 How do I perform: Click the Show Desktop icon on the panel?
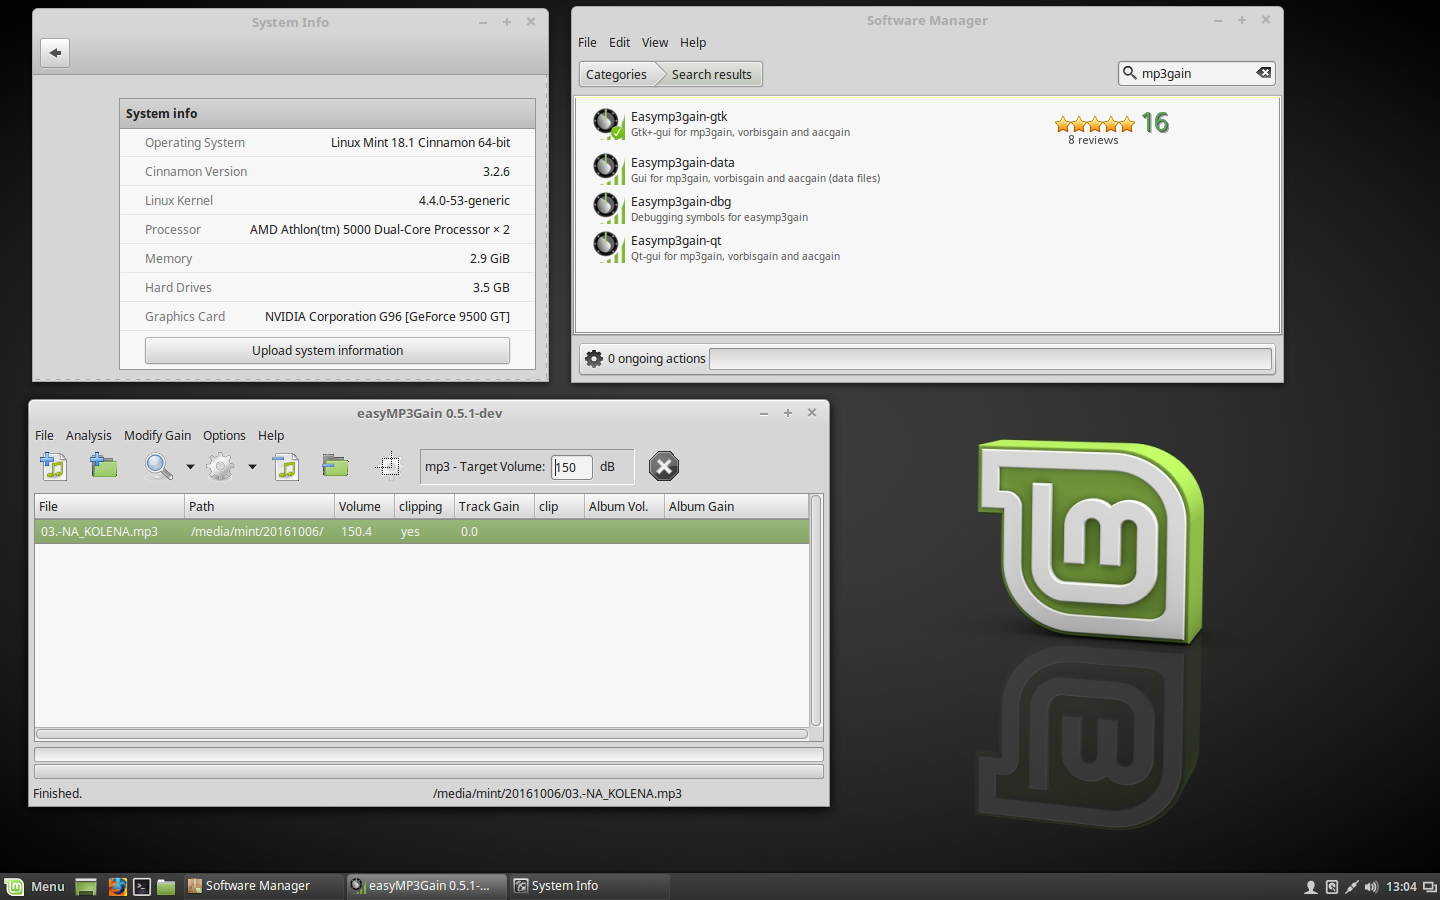[x=86, y=887]
